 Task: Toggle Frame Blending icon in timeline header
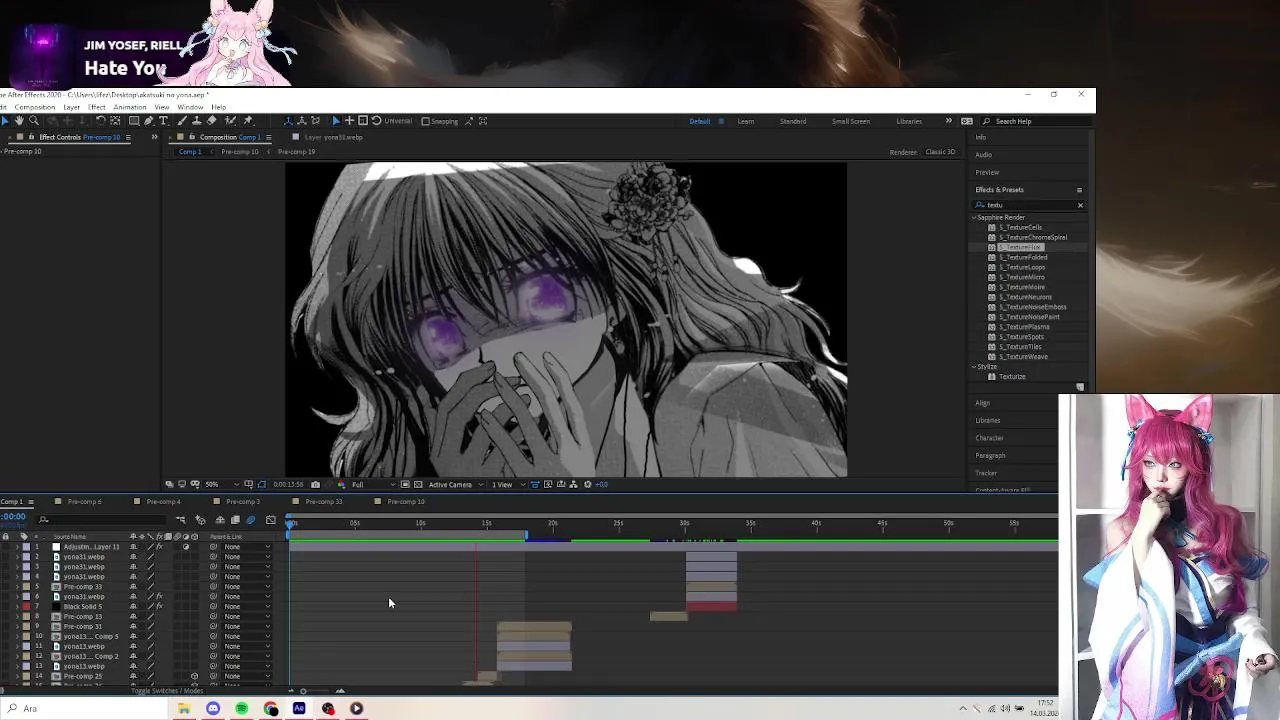(235, 520)
